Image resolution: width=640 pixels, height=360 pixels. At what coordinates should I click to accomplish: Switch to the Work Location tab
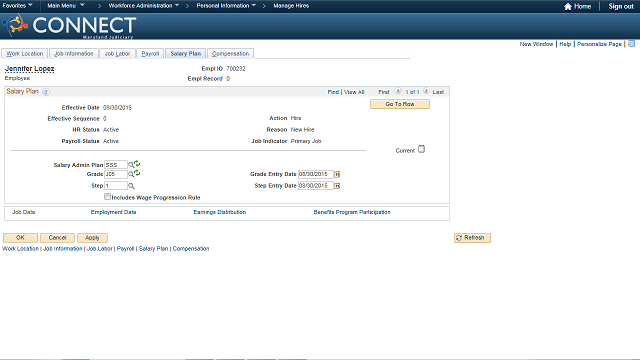coord(25,53)
